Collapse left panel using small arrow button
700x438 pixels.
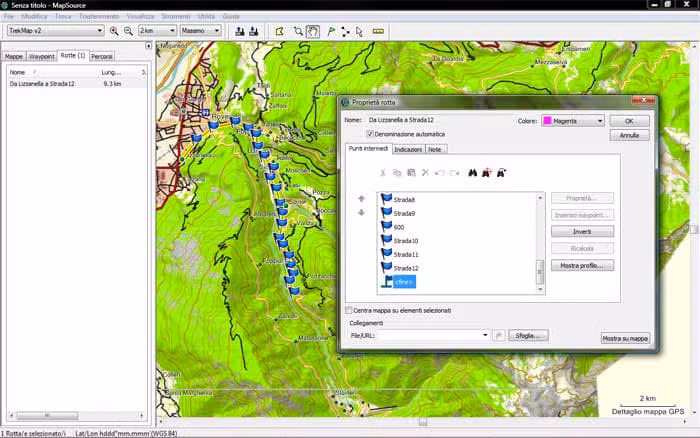149,46
